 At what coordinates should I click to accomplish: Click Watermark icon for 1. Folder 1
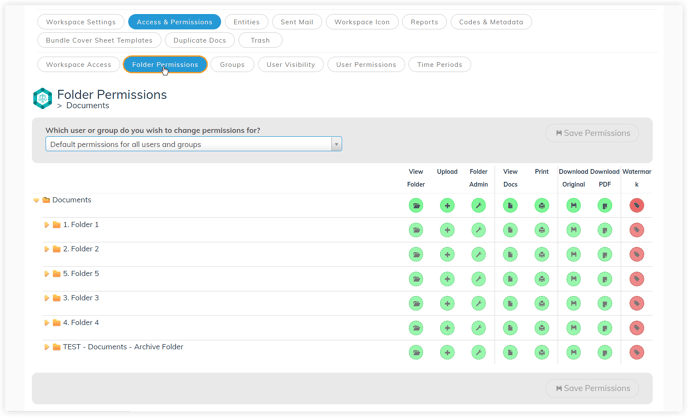click(637, 230)
